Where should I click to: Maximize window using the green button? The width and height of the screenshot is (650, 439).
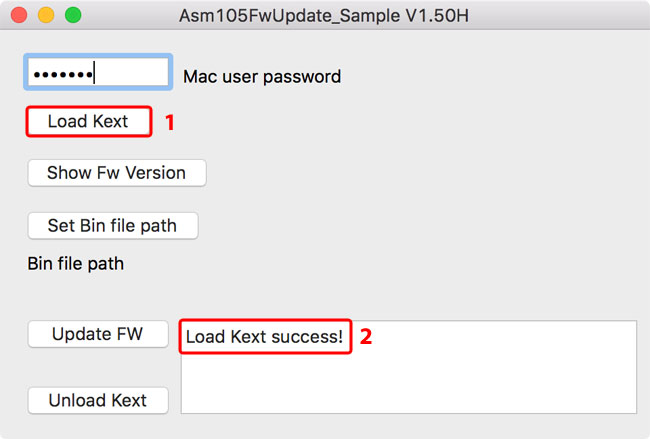tap(72, 16)
